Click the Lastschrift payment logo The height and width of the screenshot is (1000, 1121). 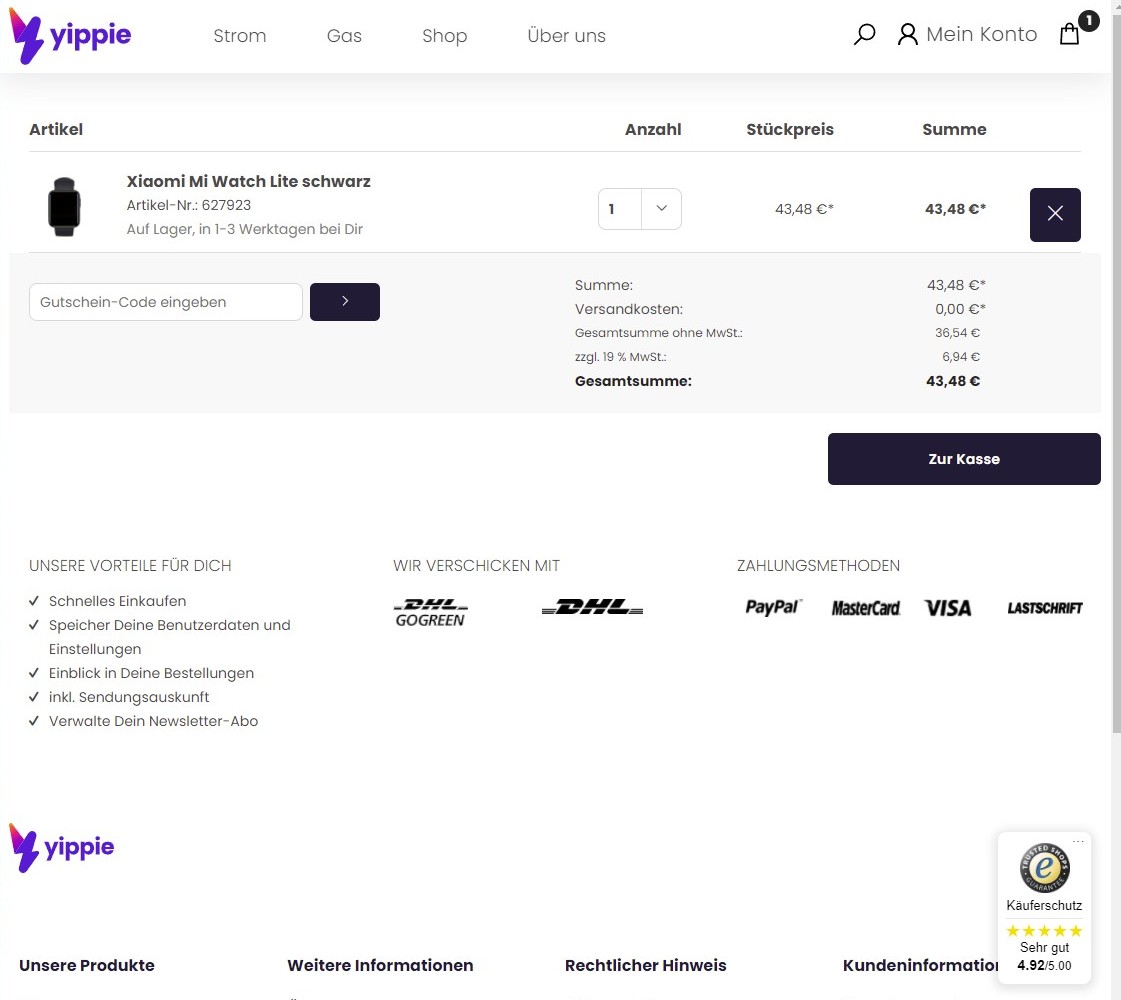click(1045, 608)
